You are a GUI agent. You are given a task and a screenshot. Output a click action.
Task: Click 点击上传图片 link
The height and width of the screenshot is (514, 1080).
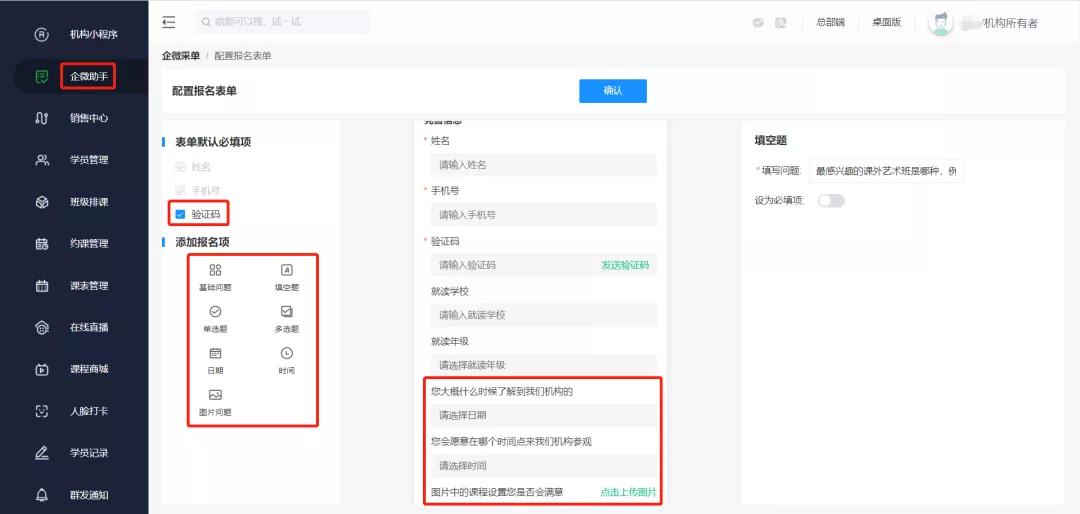click(628, 493)
